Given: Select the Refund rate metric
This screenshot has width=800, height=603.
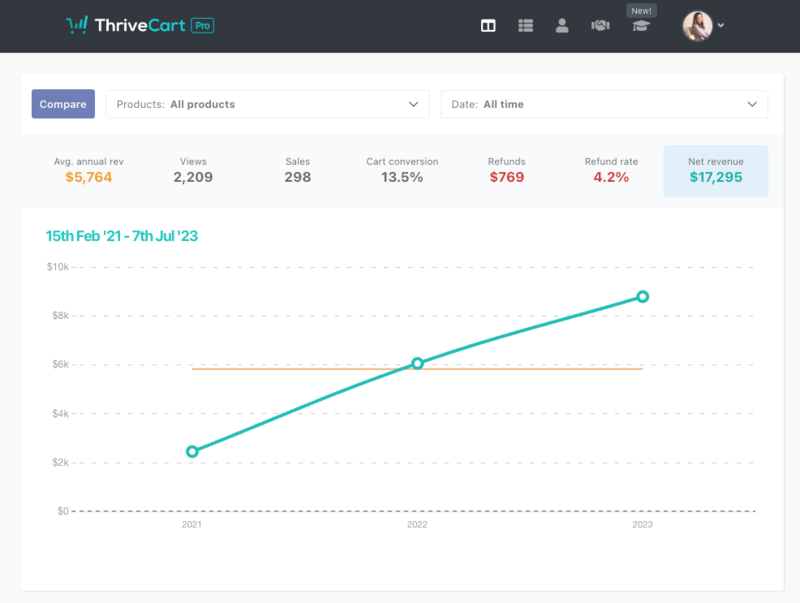Looking at the screenshot, I should (x=611, y=171).
